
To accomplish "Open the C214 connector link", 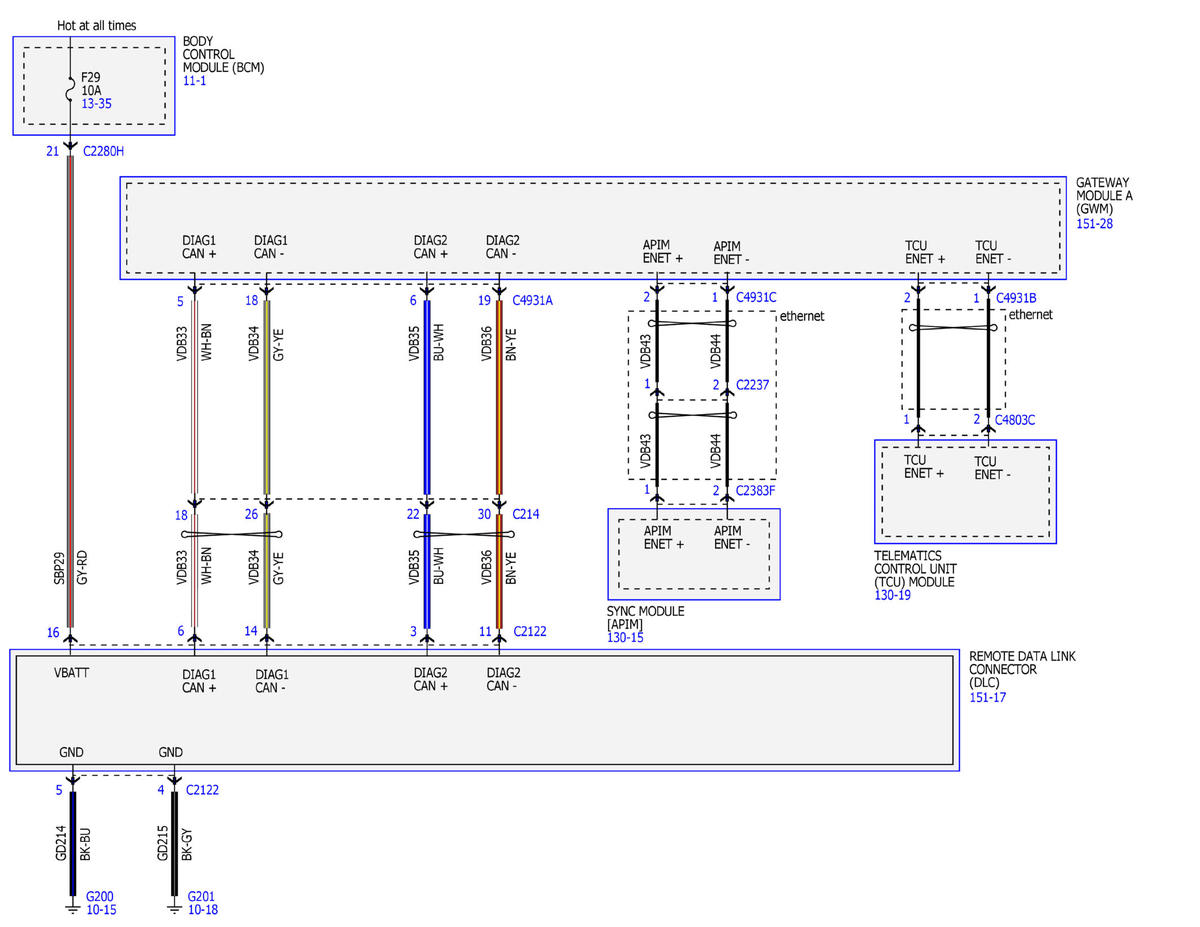I will [x=526, y=514].
